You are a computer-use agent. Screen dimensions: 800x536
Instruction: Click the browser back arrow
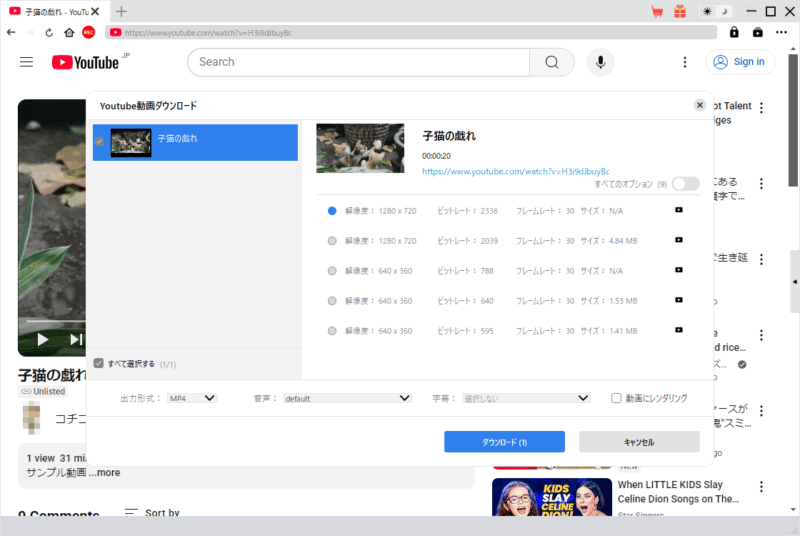11,33
